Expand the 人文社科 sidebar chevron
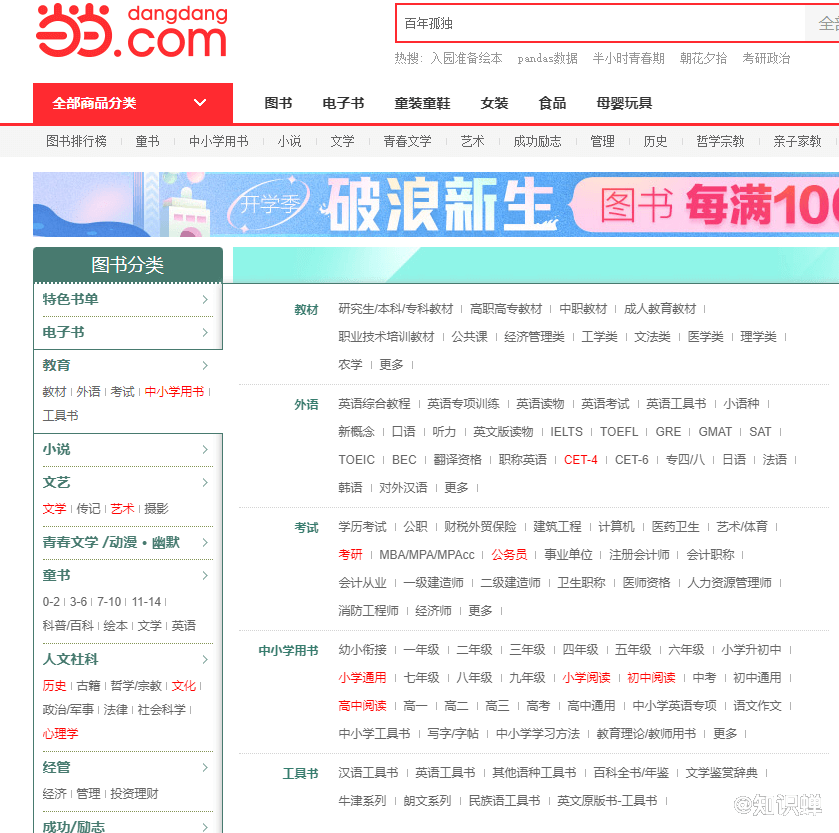The width and height of the screenshot is (839, 833). click(x=204, y=659)
